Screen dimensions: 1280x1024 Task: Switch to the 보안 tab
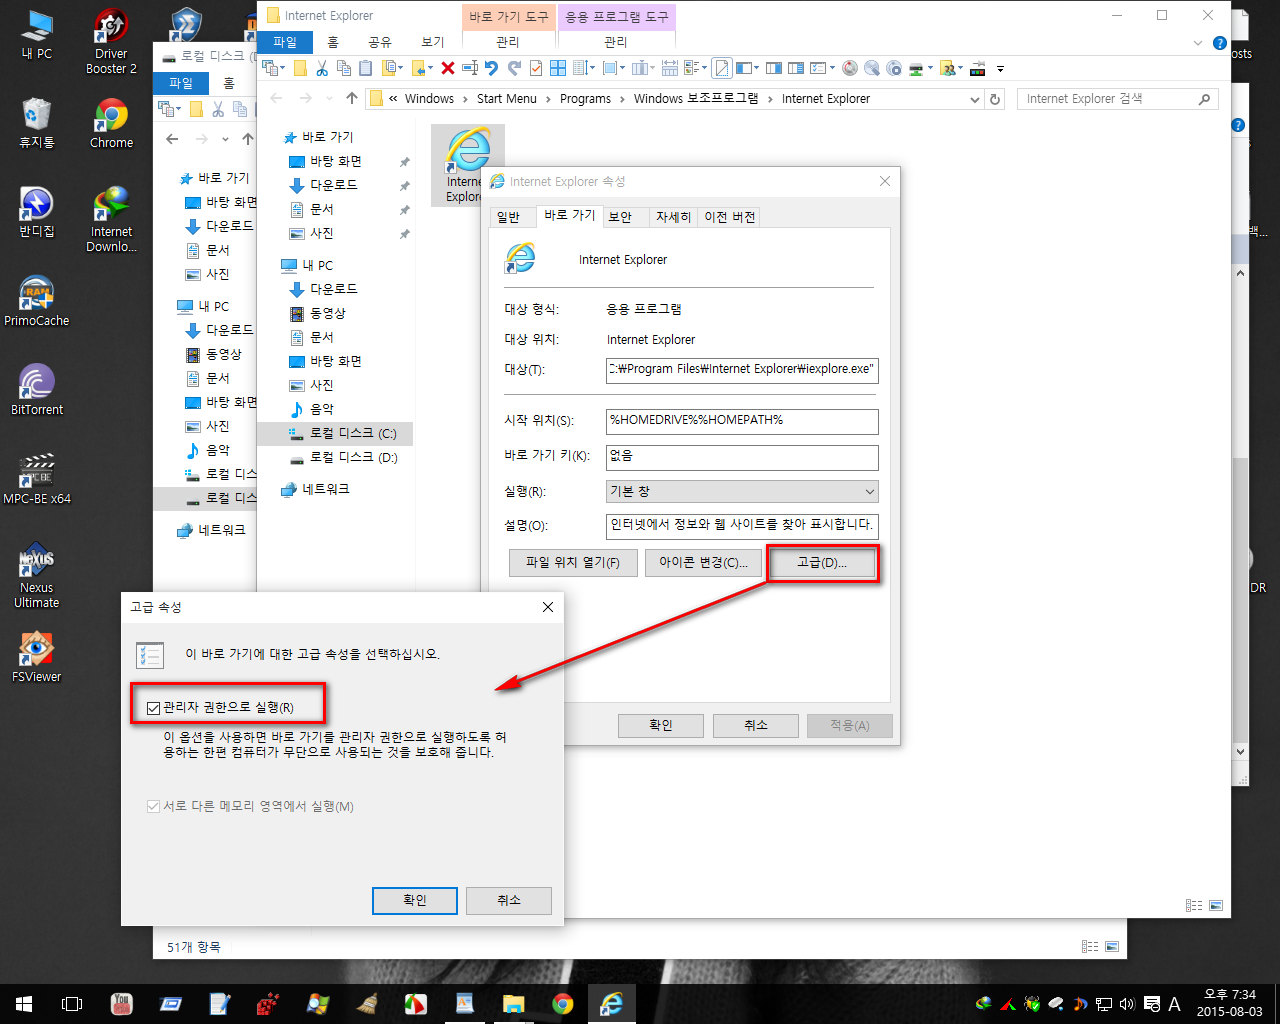pyautogui.click(x=620, y=217)
